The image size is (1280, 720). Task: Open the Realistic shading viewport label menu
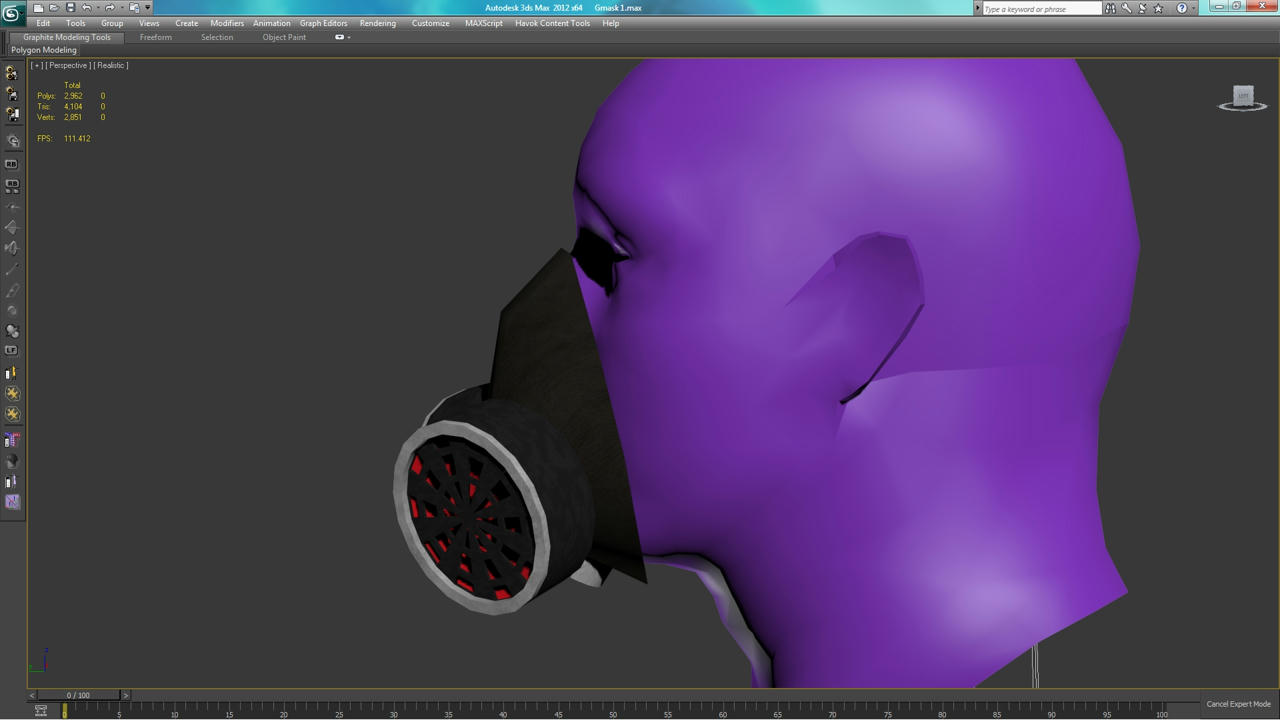[111, 65]
